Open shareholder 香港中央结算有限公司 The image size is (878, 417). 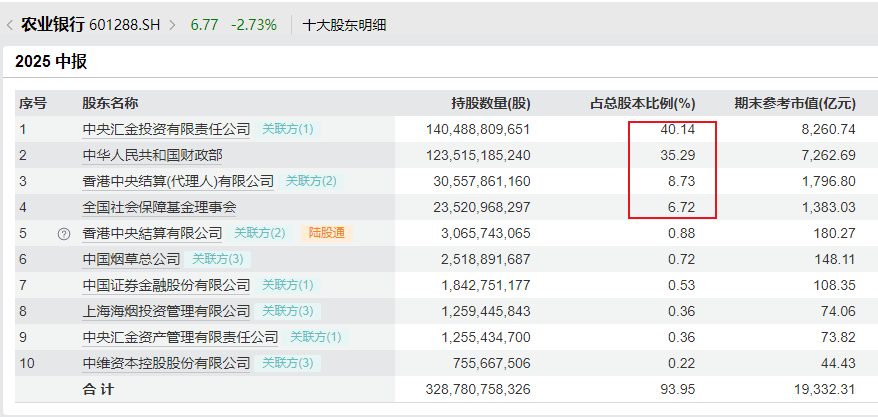152,233
